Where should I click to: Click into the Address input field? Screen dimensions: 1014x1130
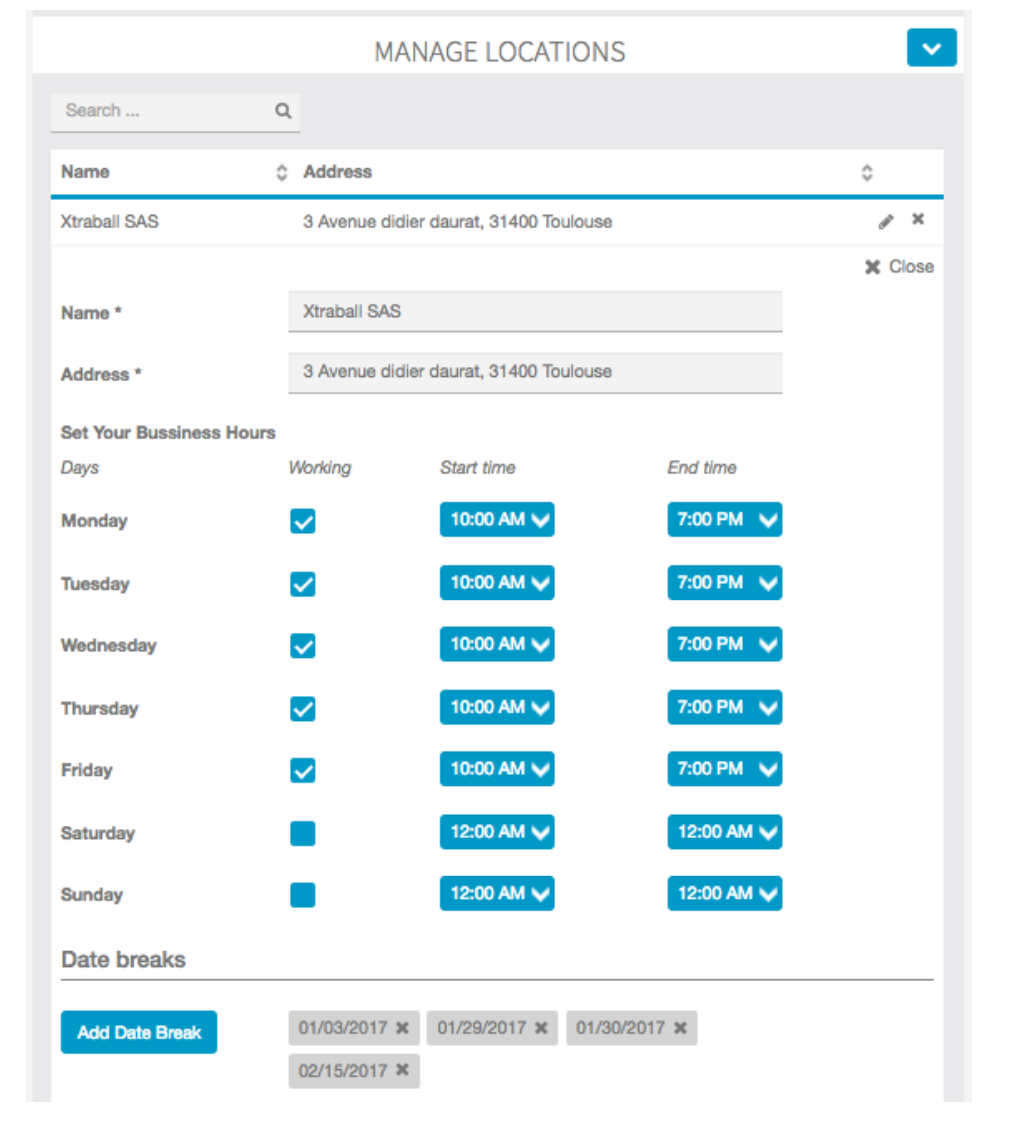point(535,372)
